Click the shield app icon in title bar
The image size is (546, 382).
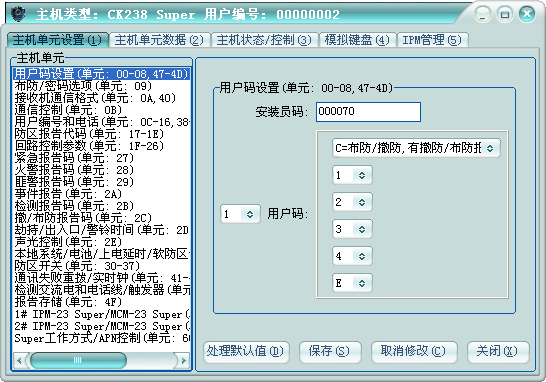coord(17,14)
